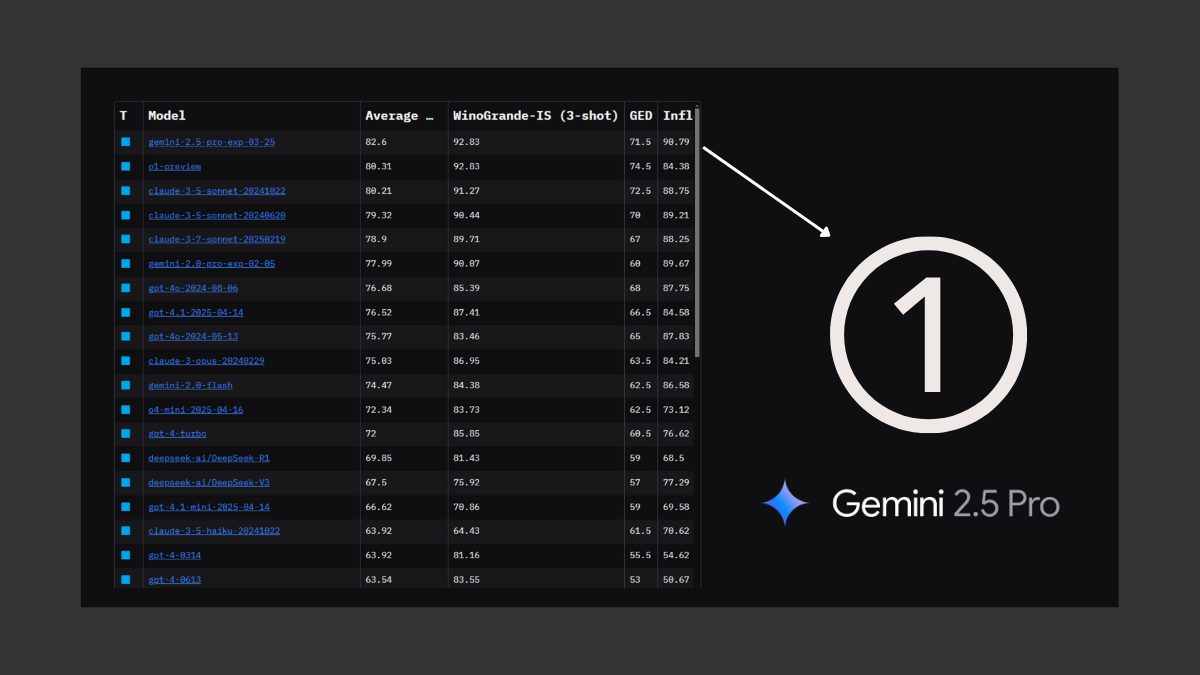Open the deepseek-ai/DeepSeek-R1 link

pos(209,458)
